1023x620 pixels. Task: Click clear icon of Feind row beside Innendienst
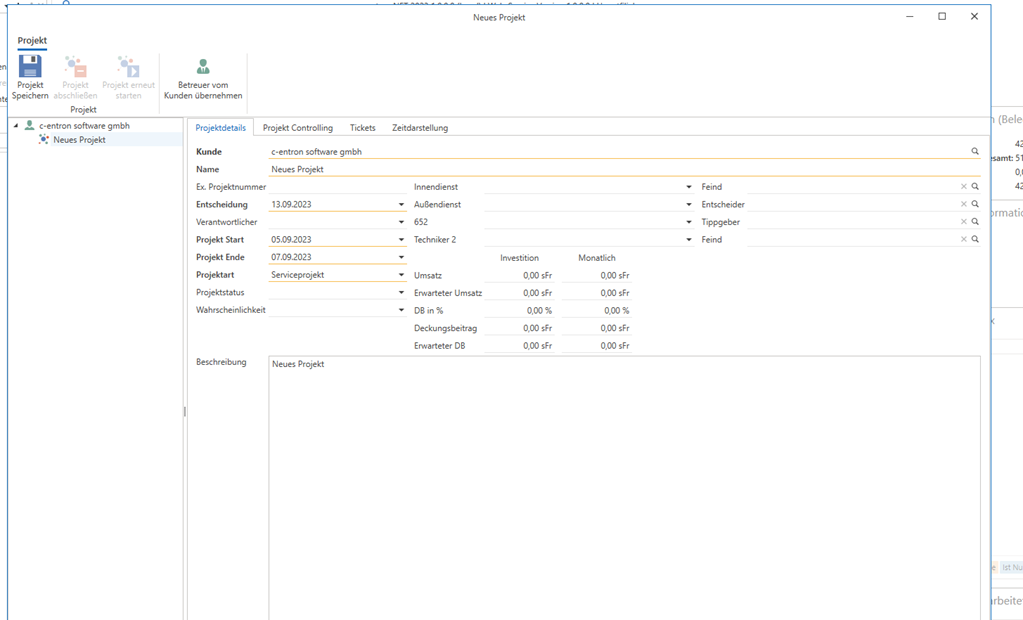(x=964, y=187)
